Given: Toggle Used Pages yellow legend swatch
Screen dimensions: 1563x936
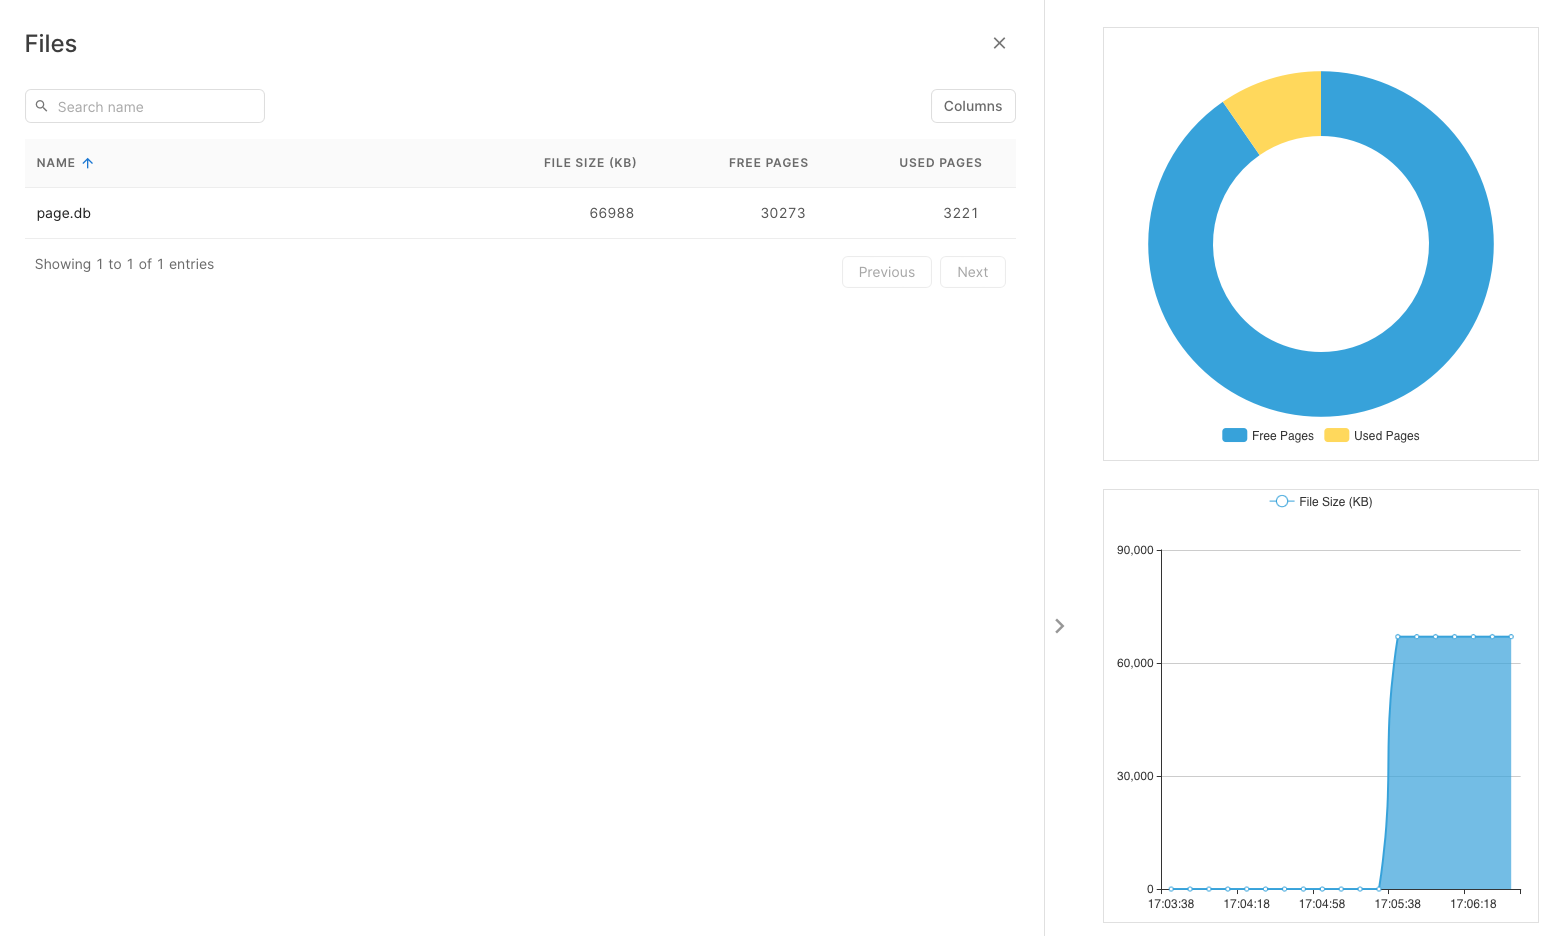Looking at the screenshot, I should [1336, 435].
